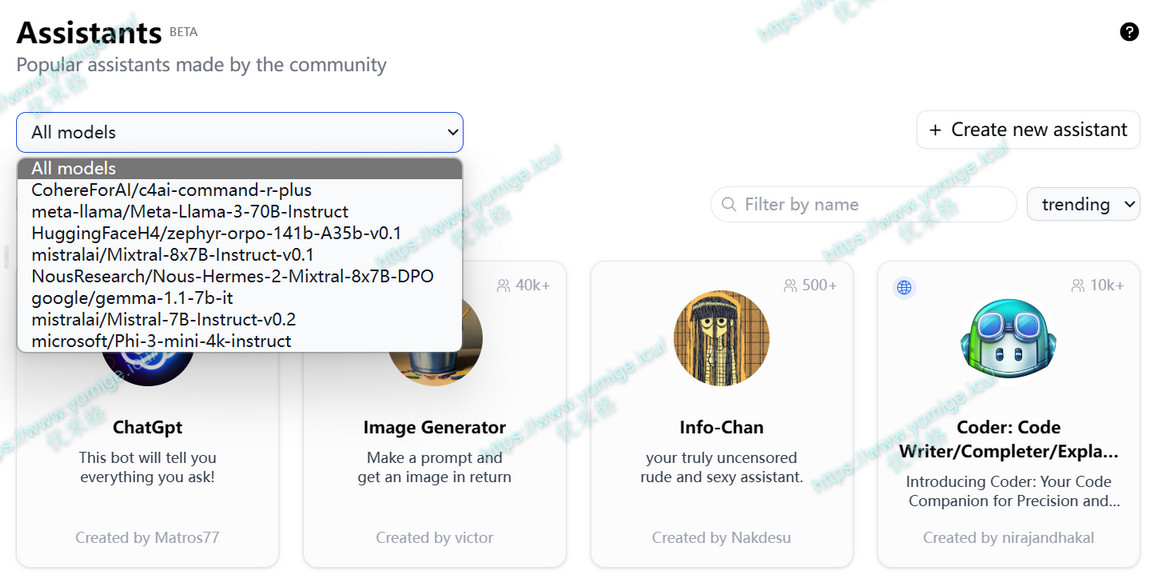Click the Filter by name input field
The width and height of the screenshot is (1150, 583).
tap(870, 204)
